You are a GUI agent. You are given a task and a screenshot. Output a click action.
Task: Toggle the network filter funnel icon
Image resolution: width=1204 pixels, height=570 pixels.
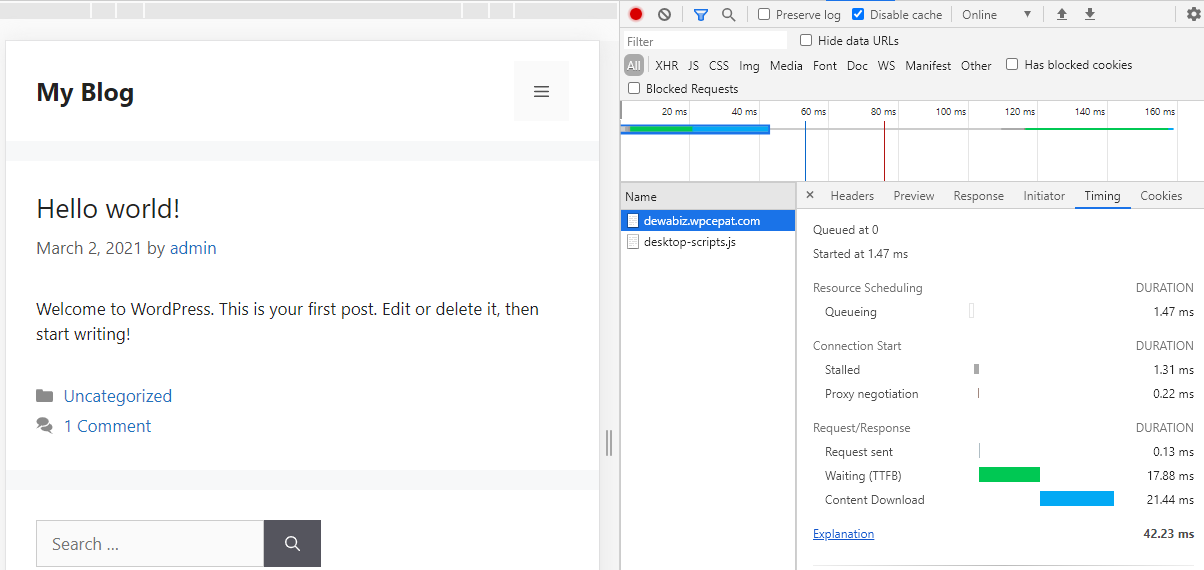point(700,15)
